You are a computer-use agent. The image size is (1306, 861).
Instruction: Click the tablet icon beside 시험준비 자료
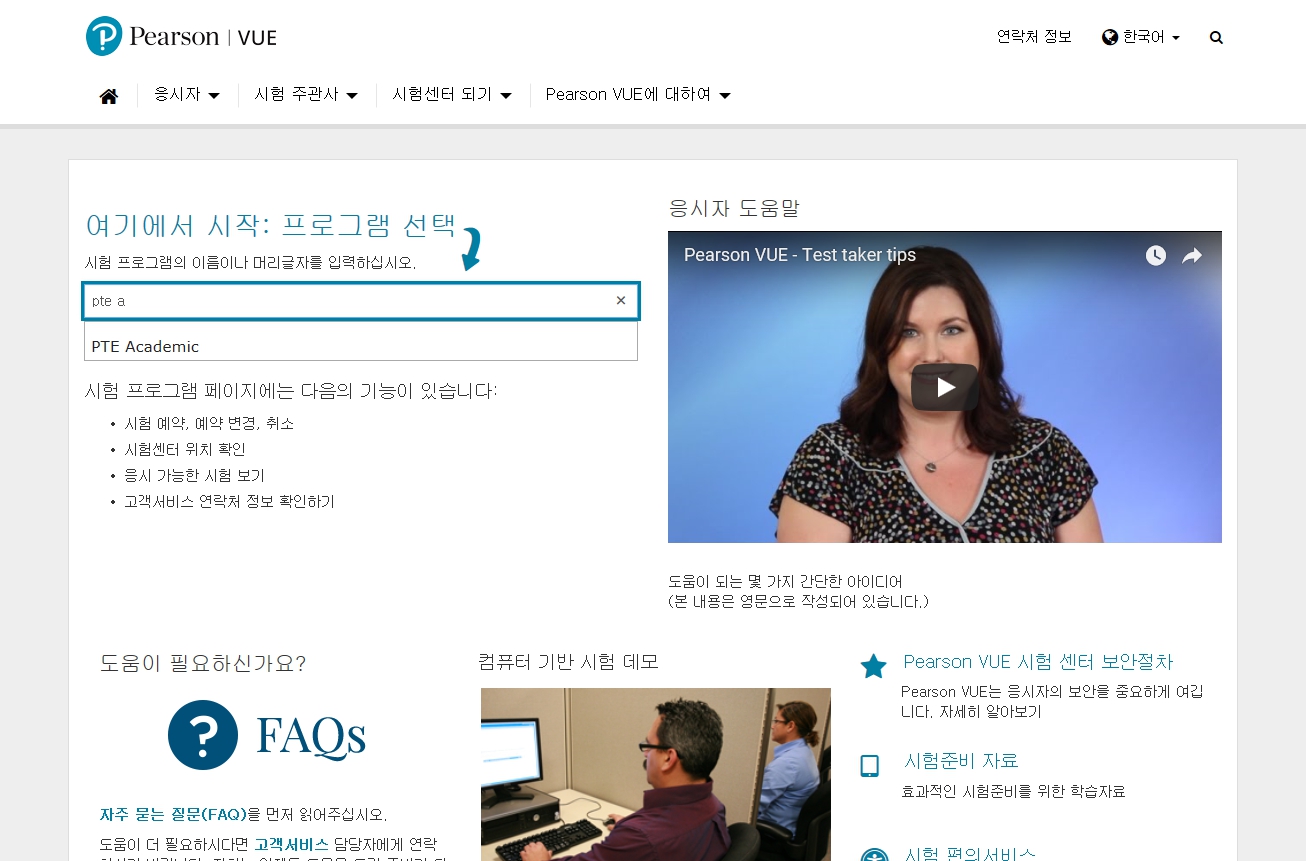click(x=870, y=766)
